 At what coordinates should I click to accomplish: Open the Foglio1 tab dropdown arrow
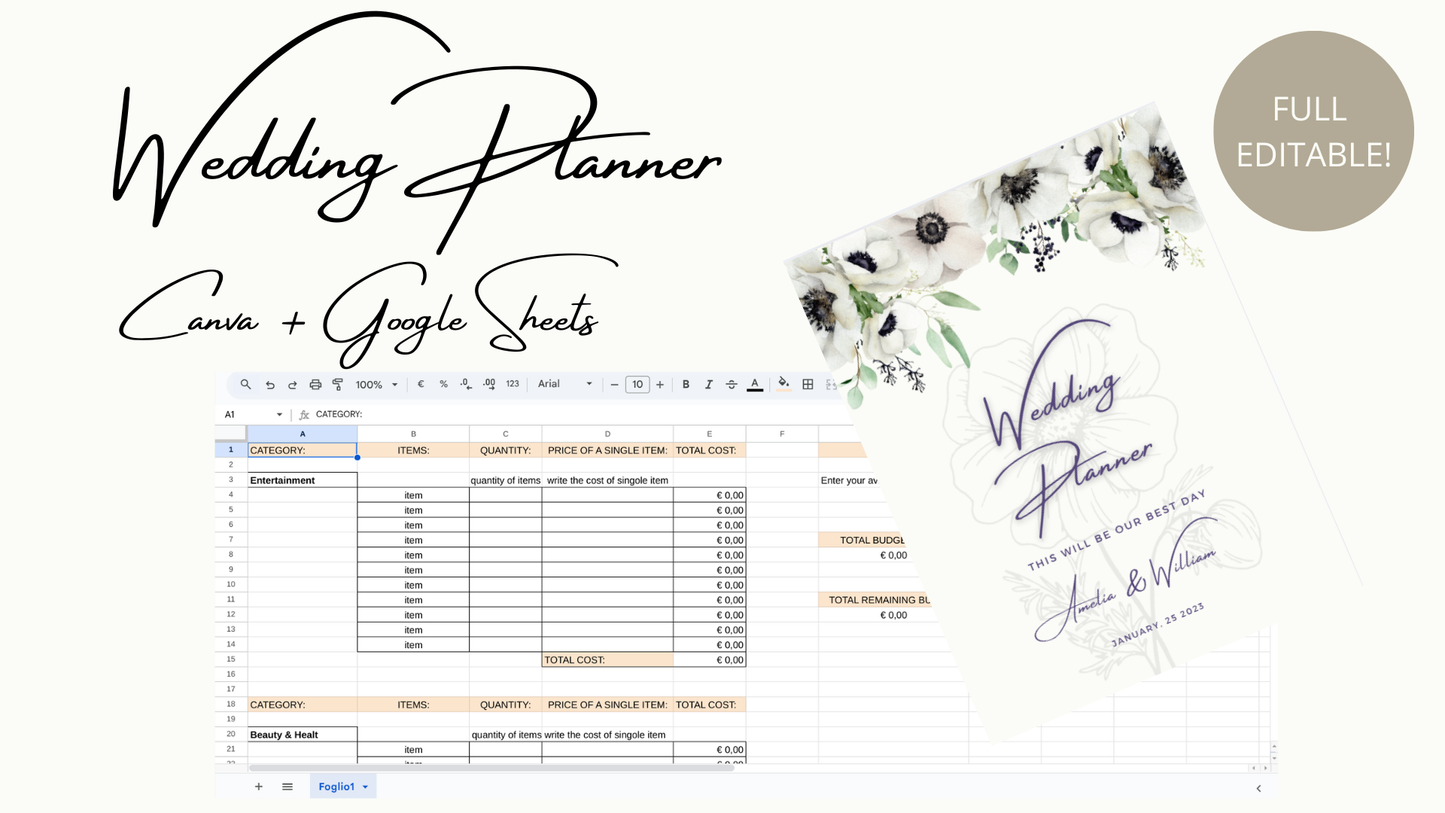[x=365, y=788]
